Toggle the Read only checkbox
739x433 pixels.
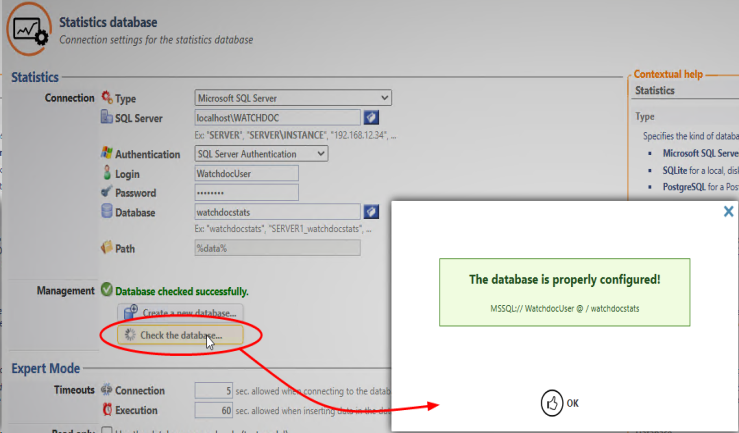pyautogui.click(x=107, y=431)
